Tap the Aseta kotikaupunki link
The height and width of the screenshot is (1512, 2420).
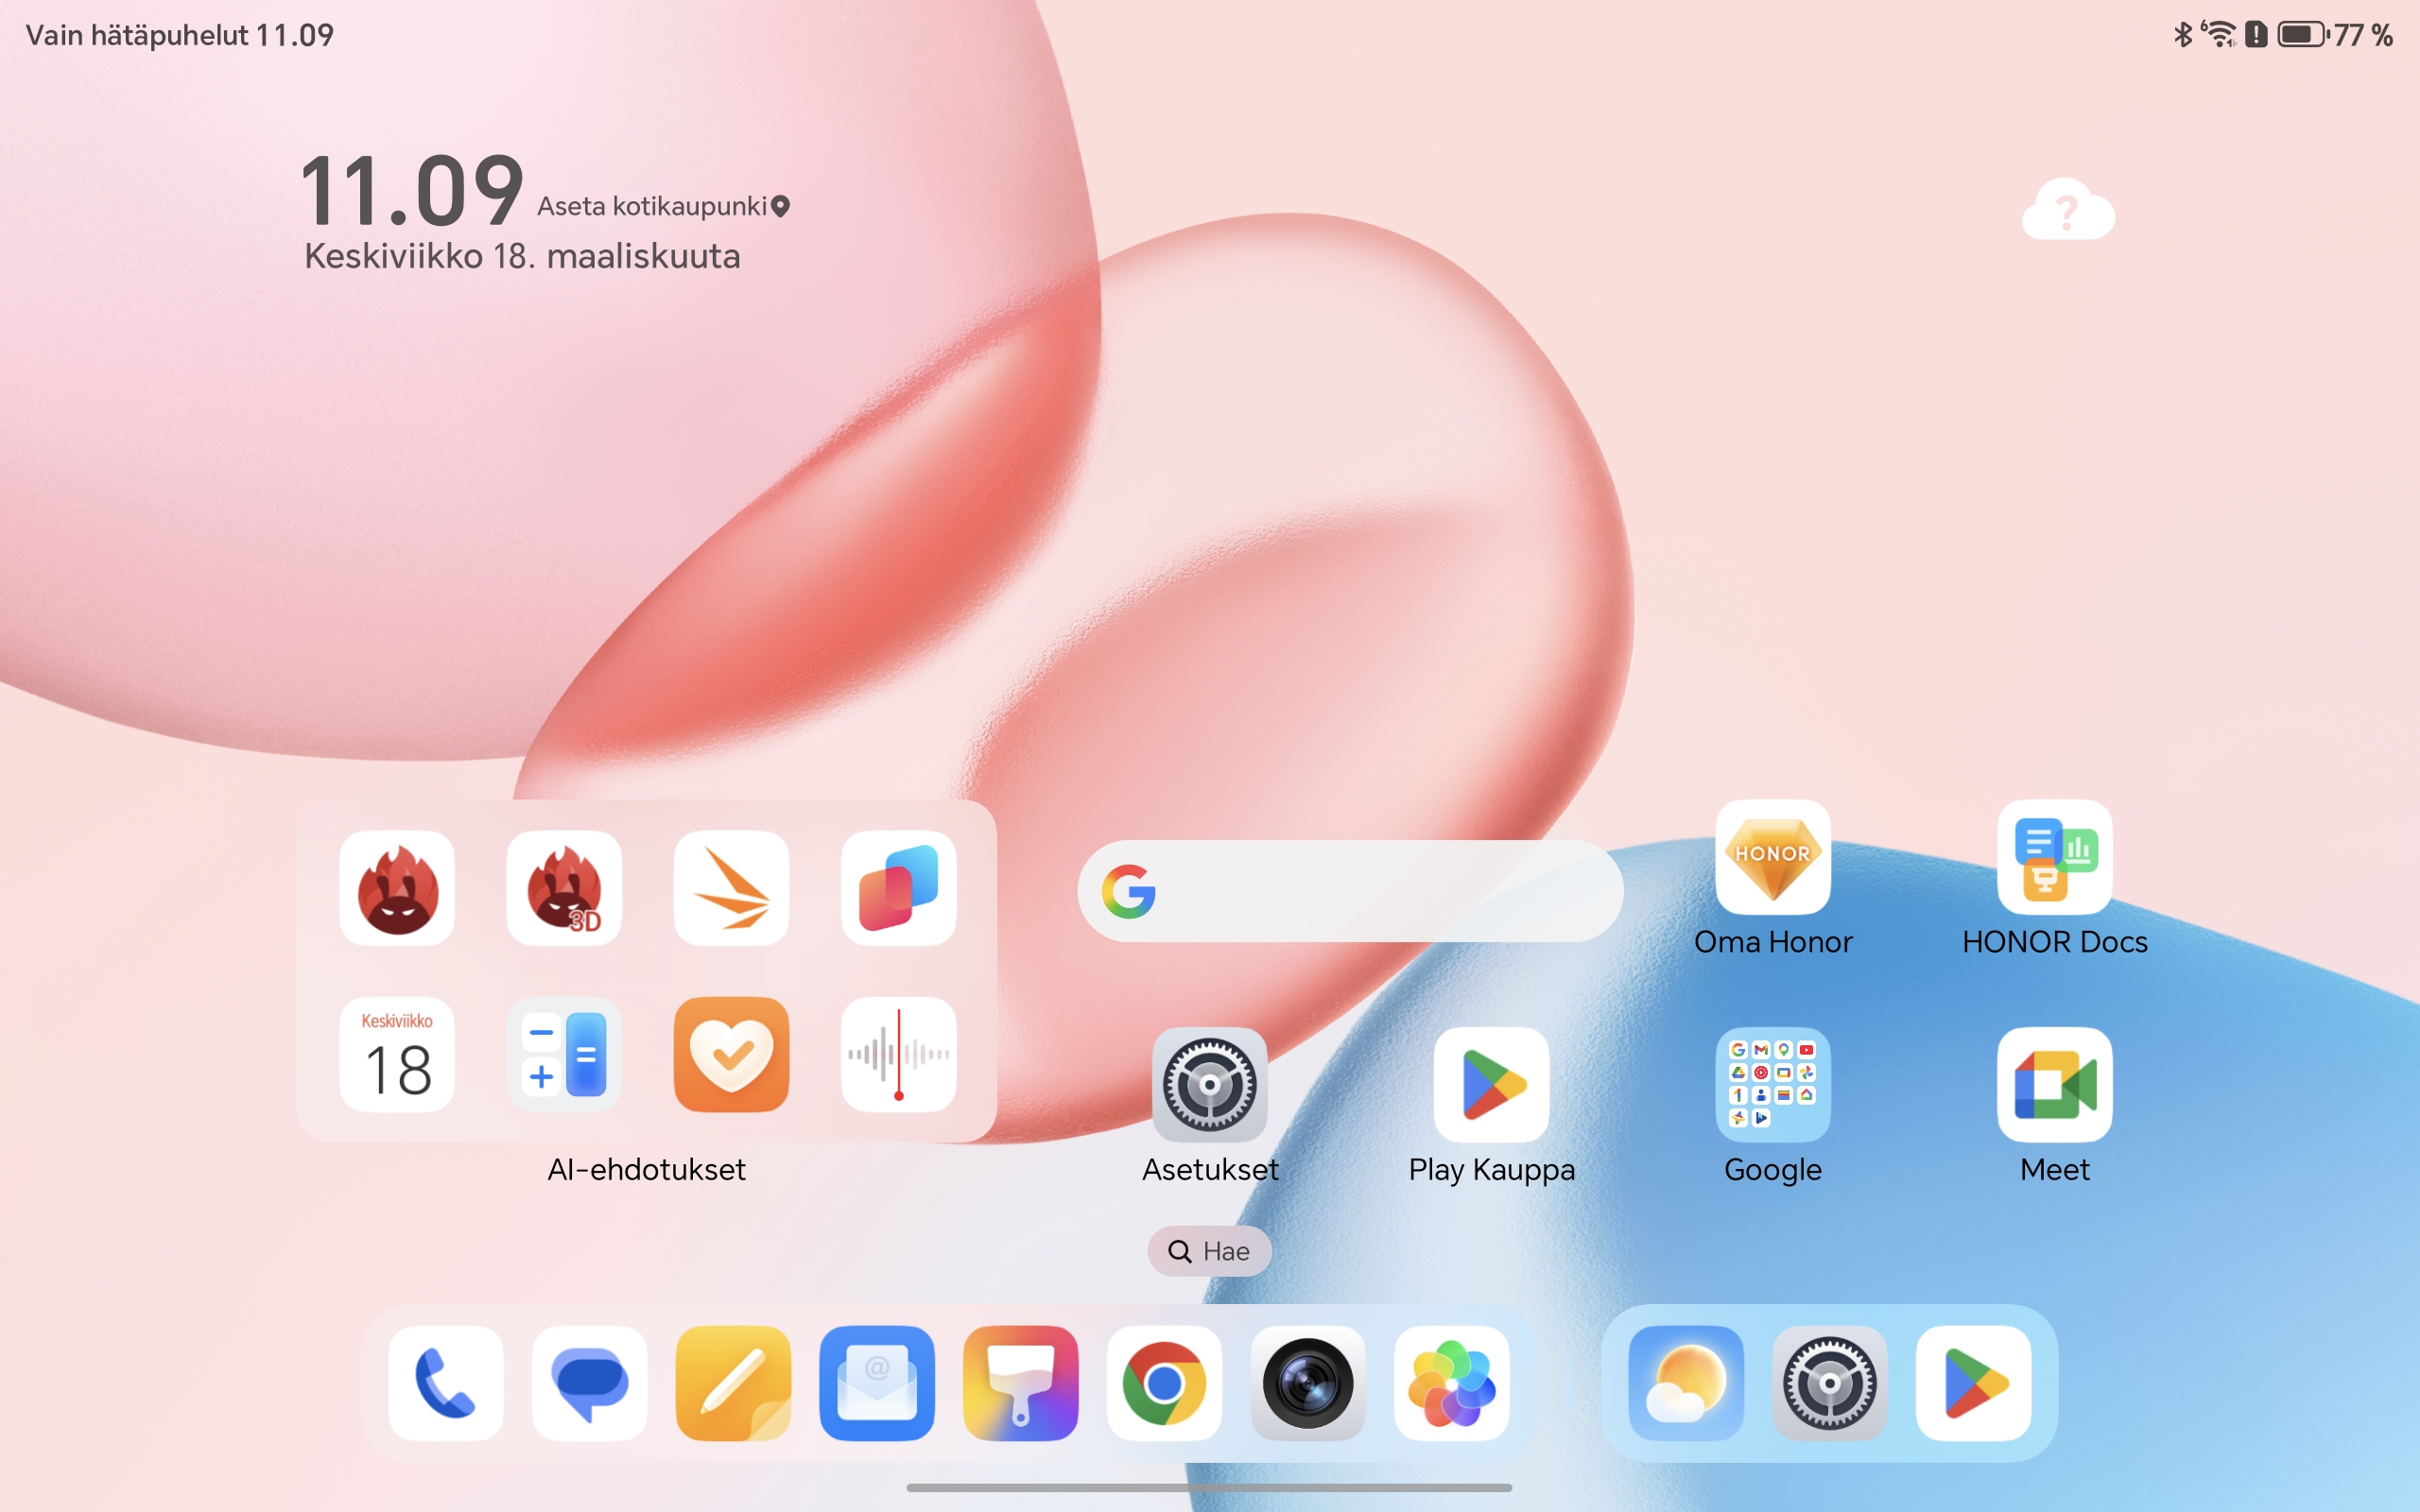coord(662,206)
